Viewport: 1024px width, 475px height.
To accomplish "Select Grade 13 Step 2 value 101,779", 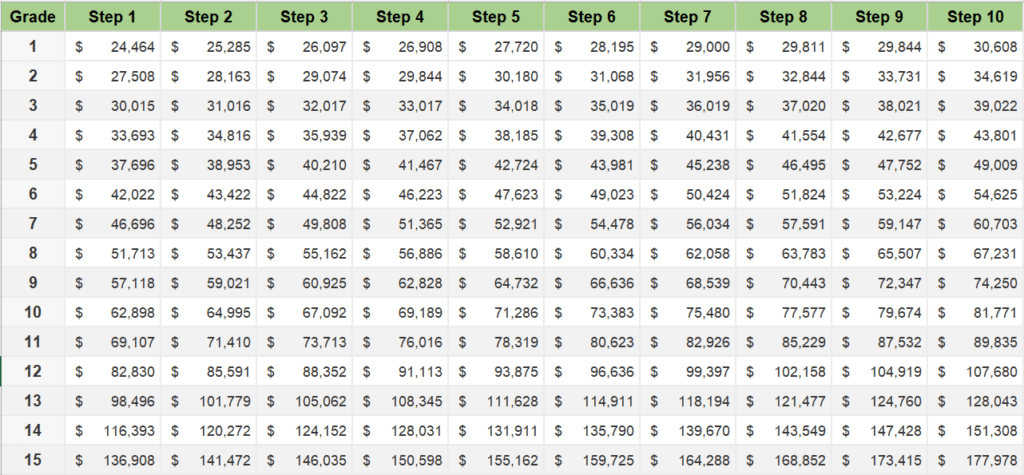I will [x=209, y=401].
